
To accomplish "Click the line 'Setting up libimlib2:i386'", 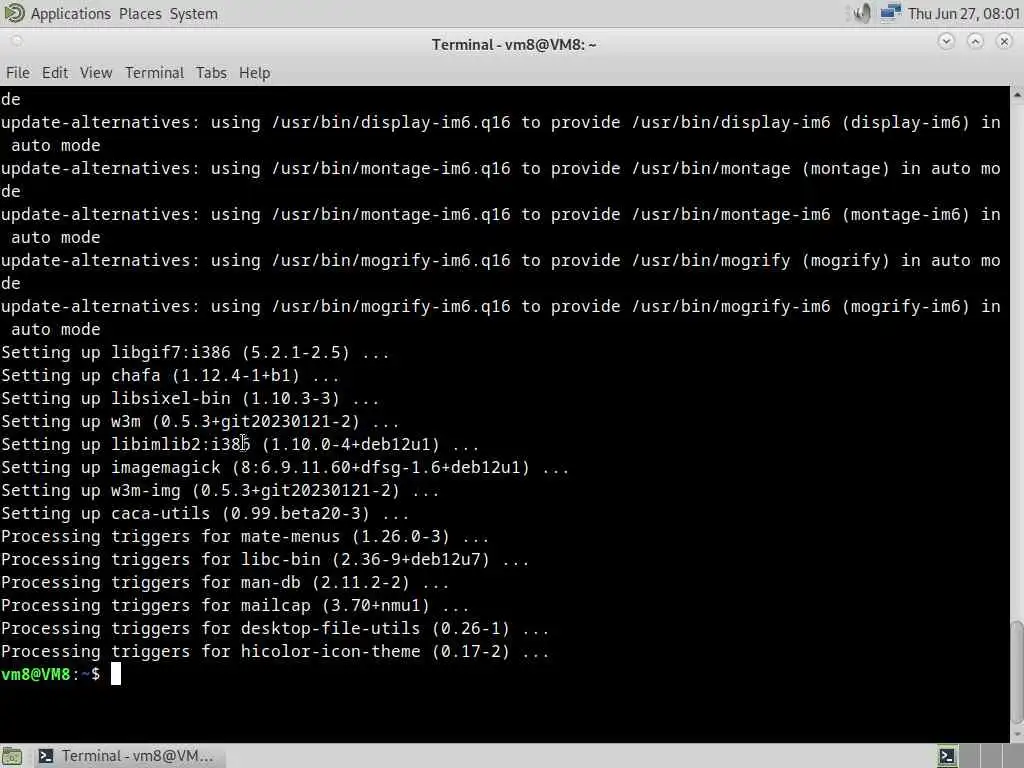I will [x=240, y=444].
